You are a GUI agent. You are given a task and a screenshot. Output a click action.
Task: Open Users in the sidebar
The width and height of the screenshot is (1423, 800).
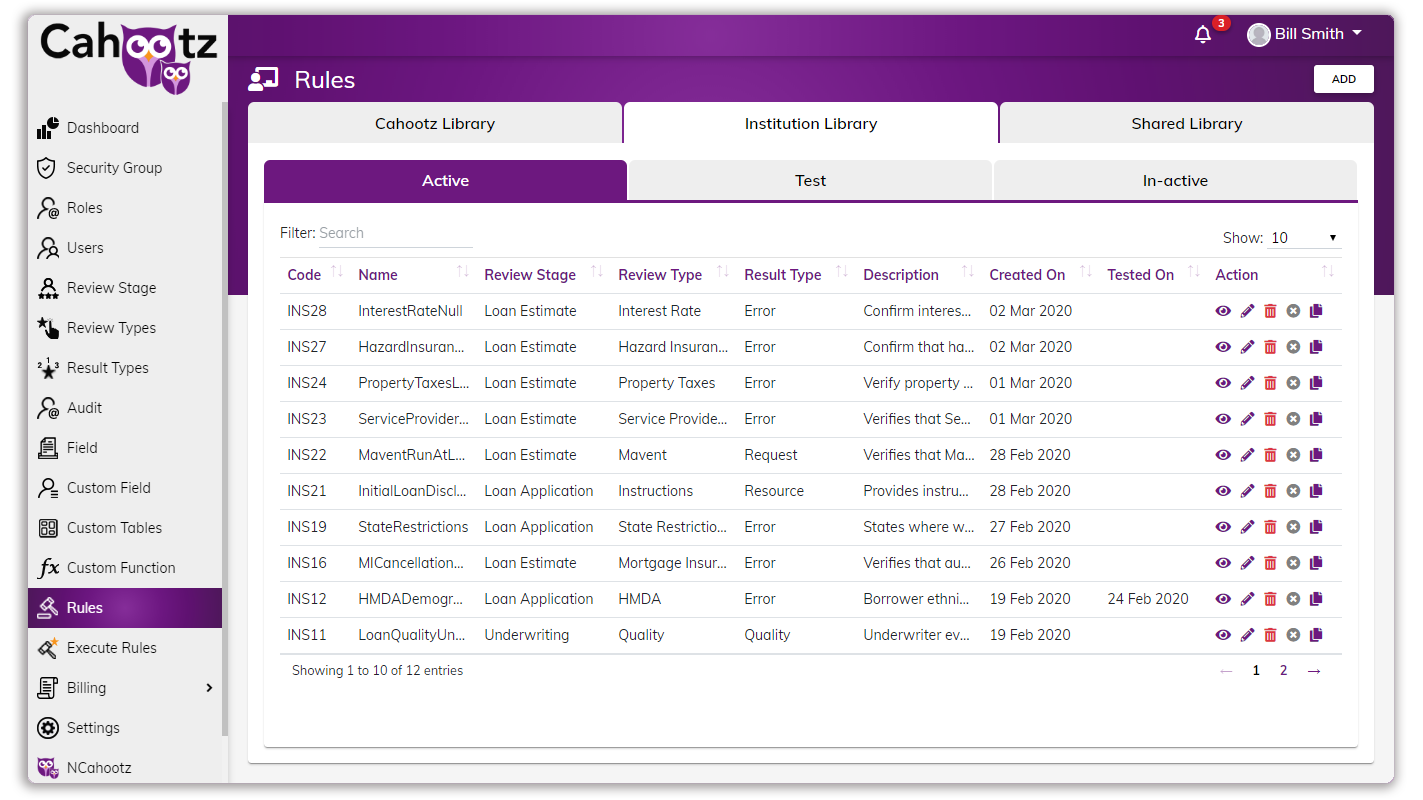(85, 248)
